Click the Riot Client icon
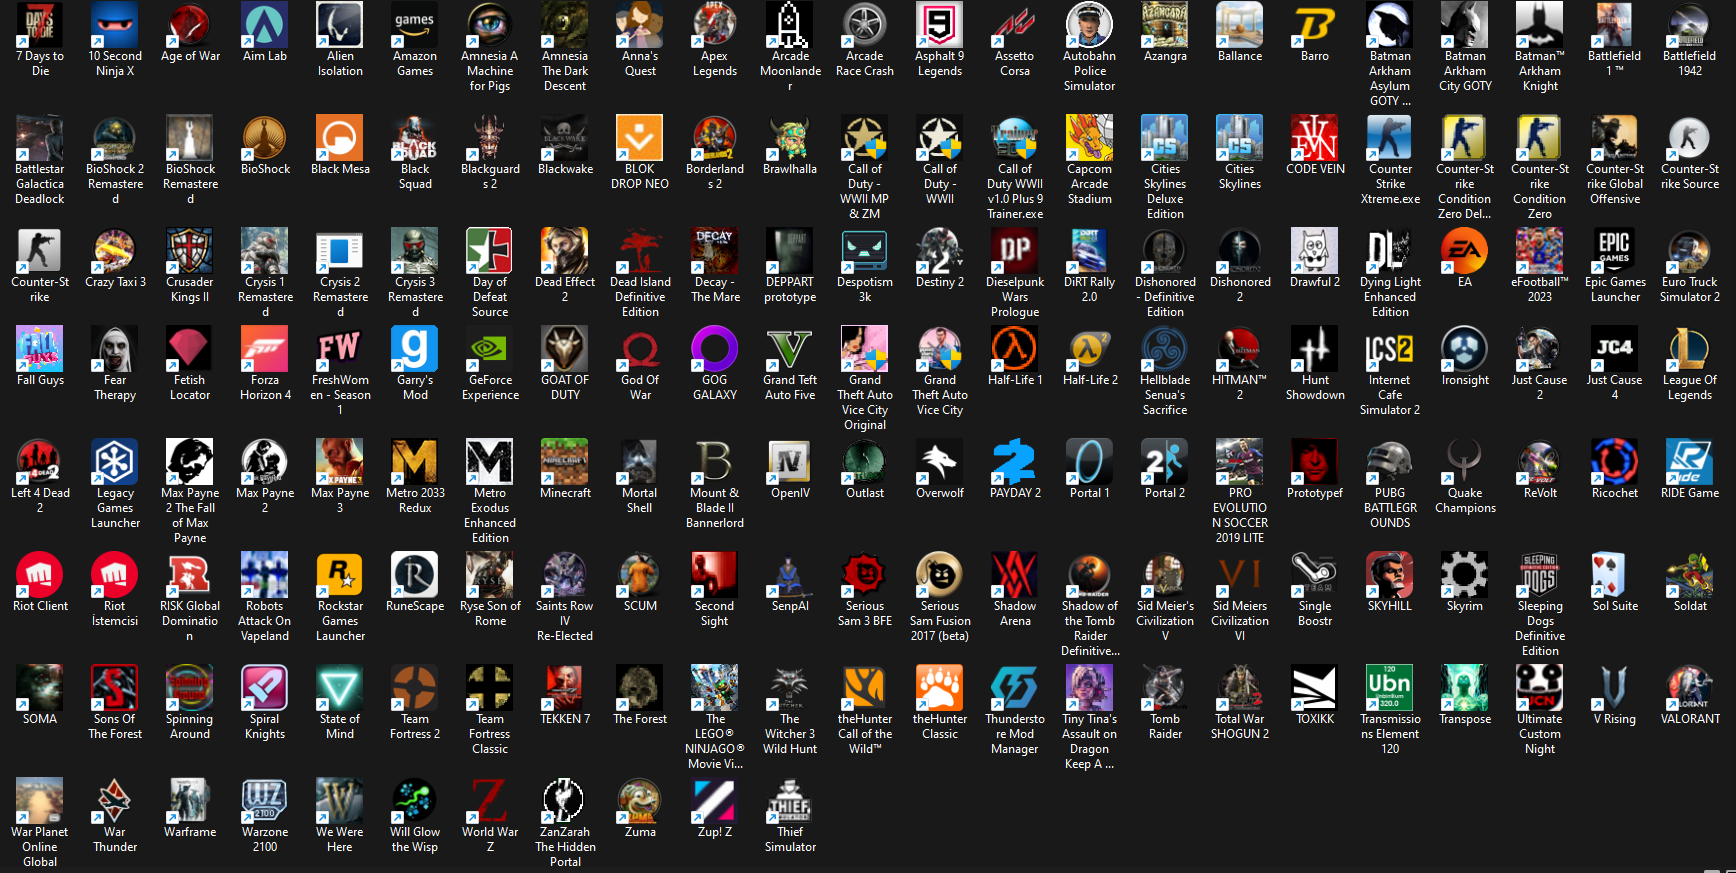This screenshot has width=1736, height=873. pyautogui.click(x=40, y=575)
